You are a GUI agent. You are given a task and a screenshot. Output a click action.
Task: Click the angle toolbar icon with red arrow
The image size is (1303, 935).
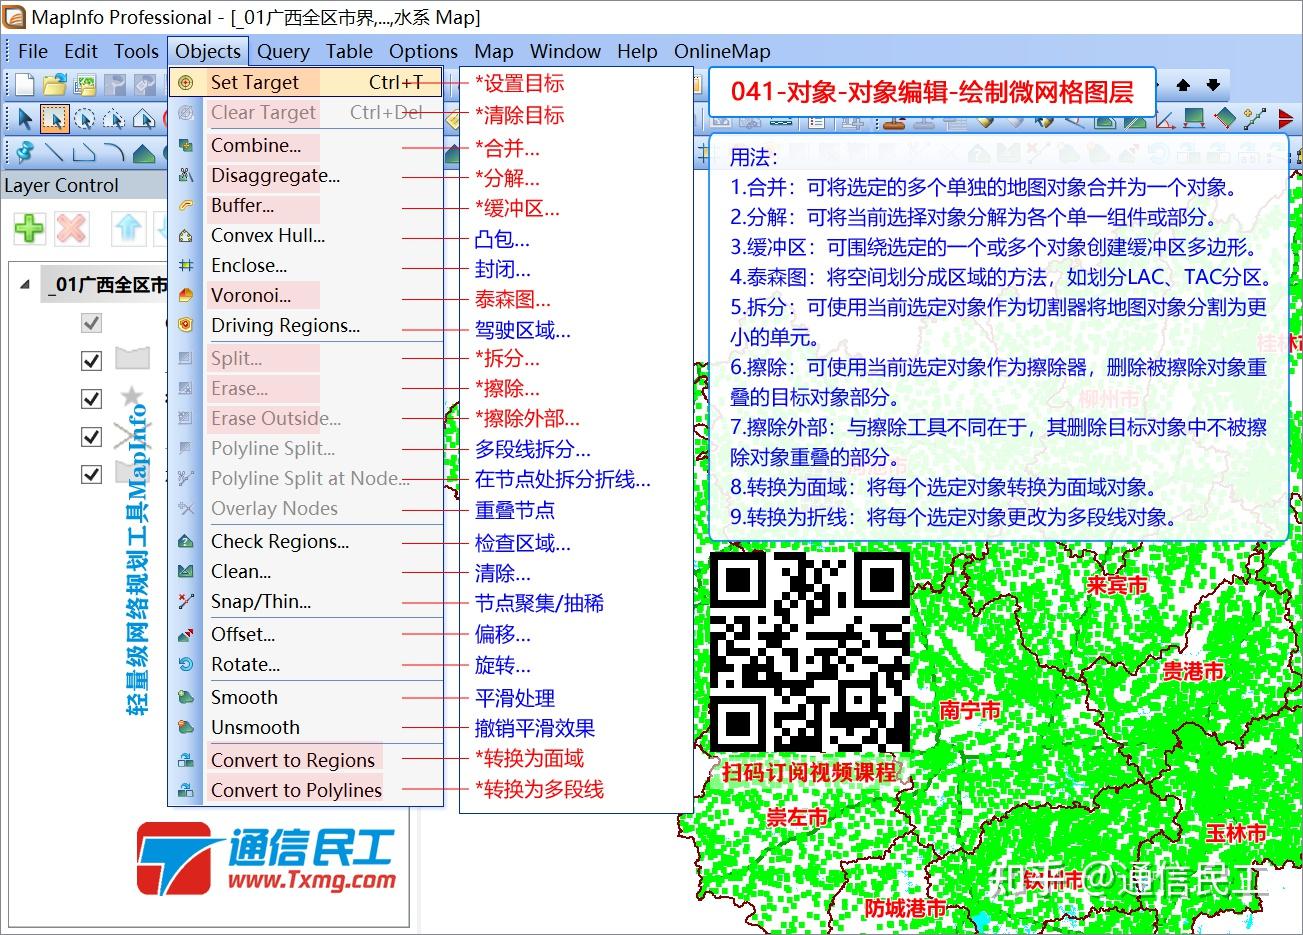pos(1164,120)
